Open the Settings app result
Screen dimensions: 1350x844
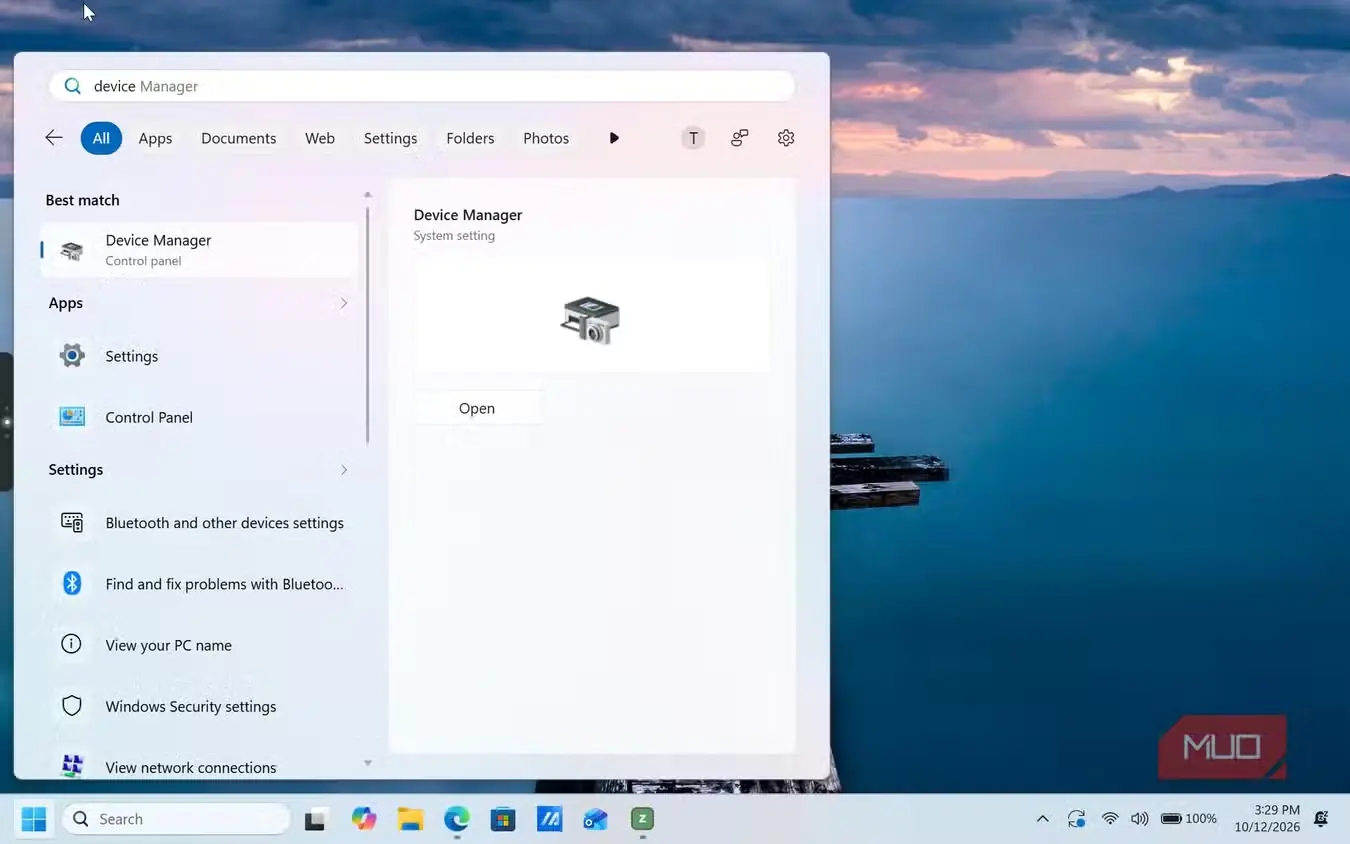point(199,356)
